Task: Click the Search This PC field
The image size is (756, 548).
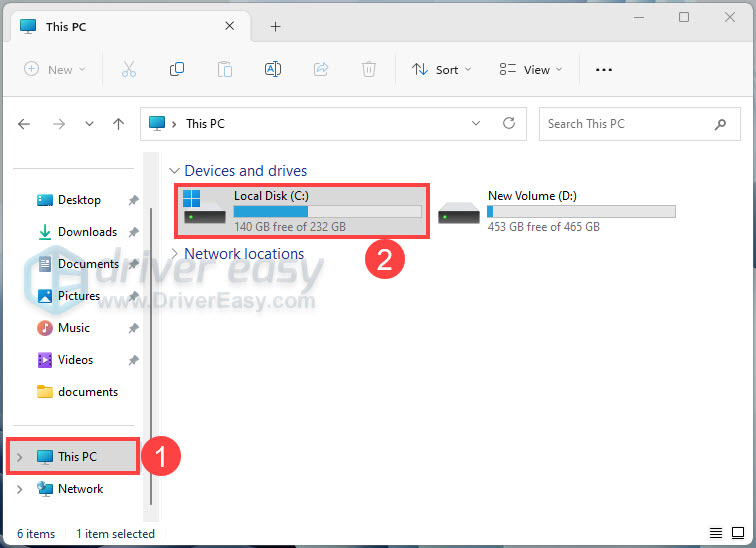Action: click(x=625, y=124)
